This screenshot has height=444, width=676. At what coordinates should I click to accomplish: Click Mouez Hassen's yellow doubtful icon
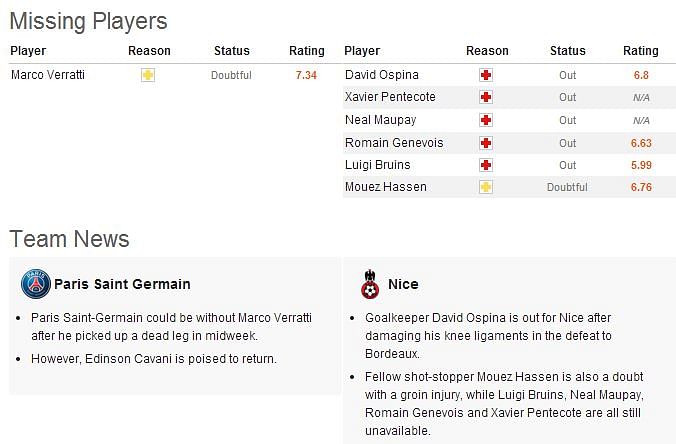coord(486,187)
